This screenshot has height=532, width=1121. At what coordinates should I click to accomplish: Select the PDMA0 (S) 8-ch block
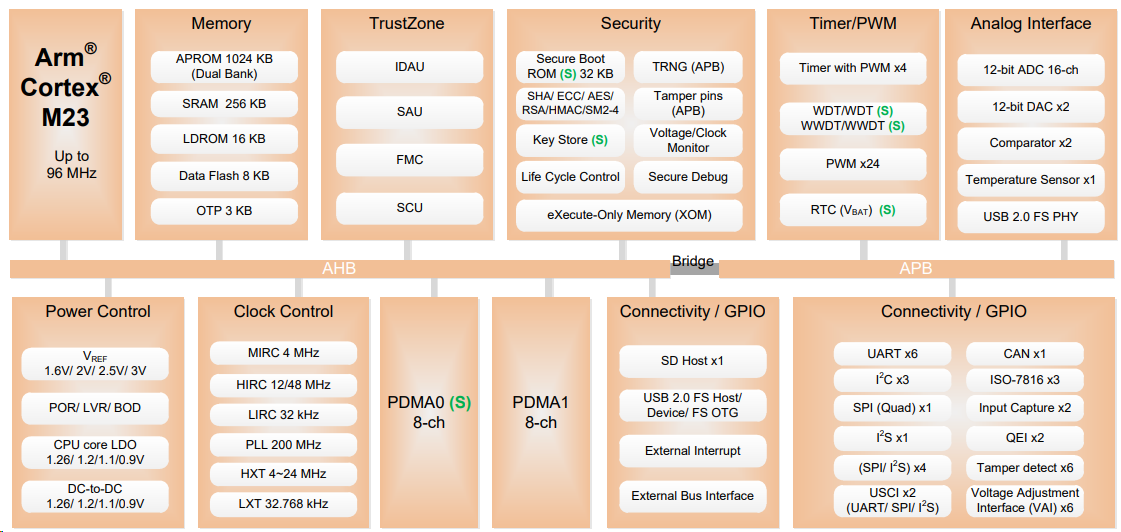coord(429,412)
